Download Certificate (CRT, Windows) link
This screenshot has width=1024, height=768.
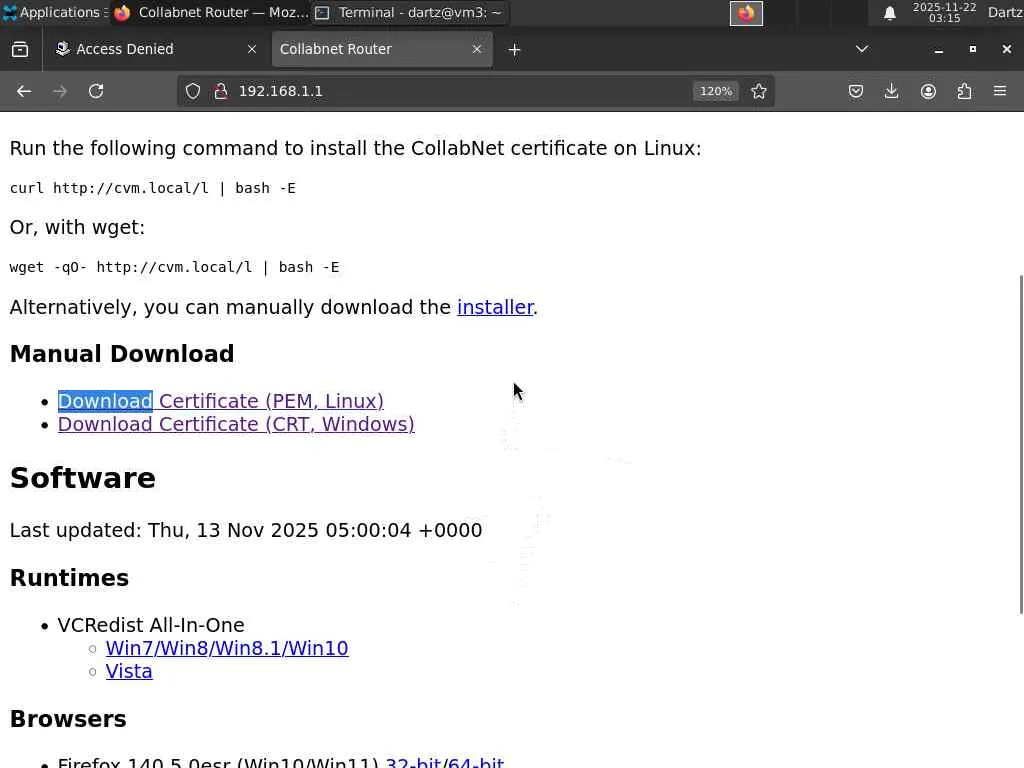point(236,424)
